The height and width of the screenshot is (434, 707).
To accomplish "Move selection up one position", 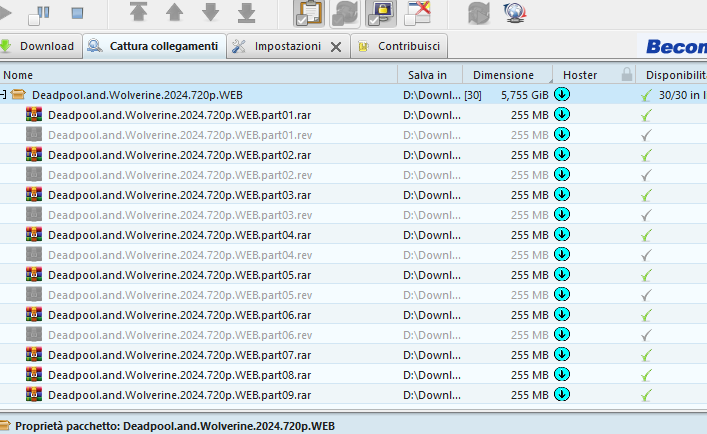I will (174, 12).
